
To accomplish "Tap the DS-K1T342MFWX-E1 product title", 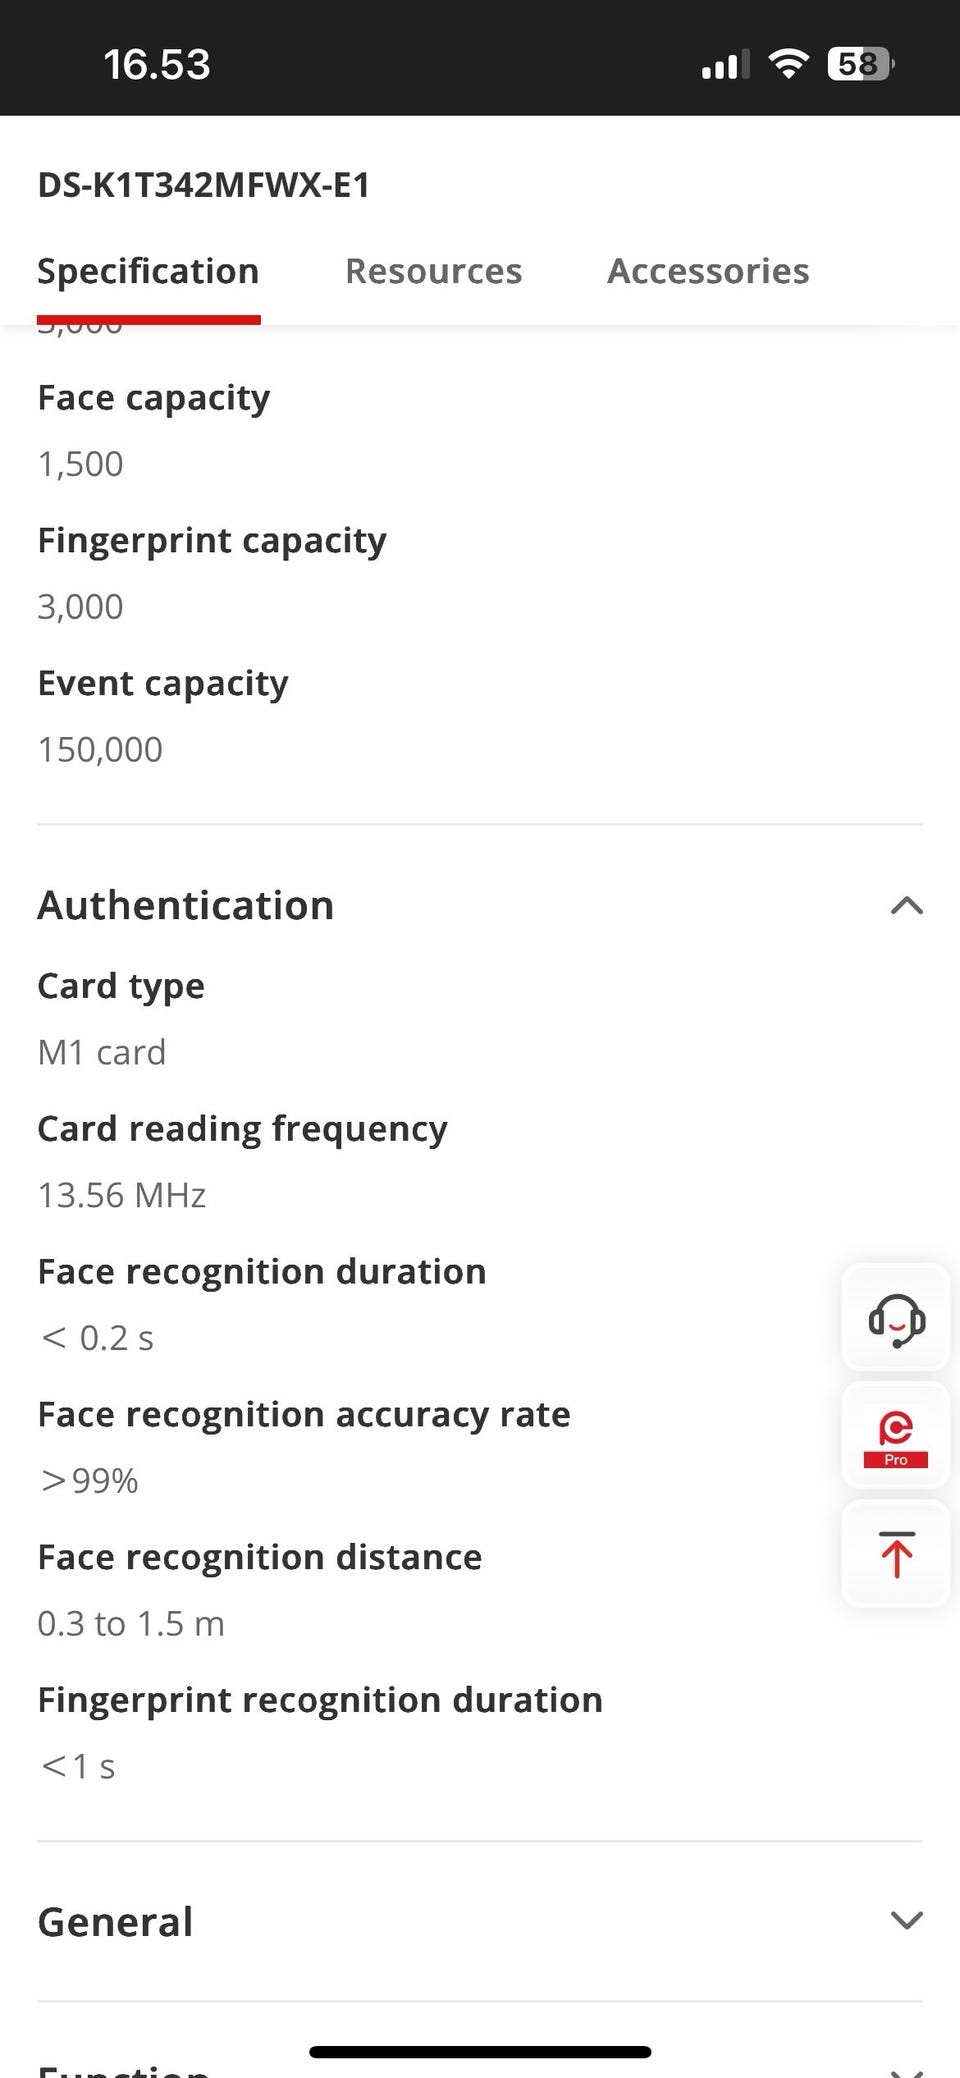I will (x=204, y=185).
